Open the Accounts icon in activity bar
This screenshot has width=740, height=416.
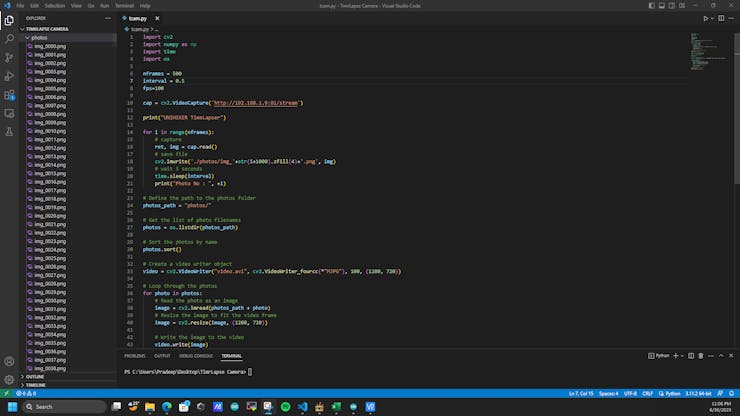9,361
